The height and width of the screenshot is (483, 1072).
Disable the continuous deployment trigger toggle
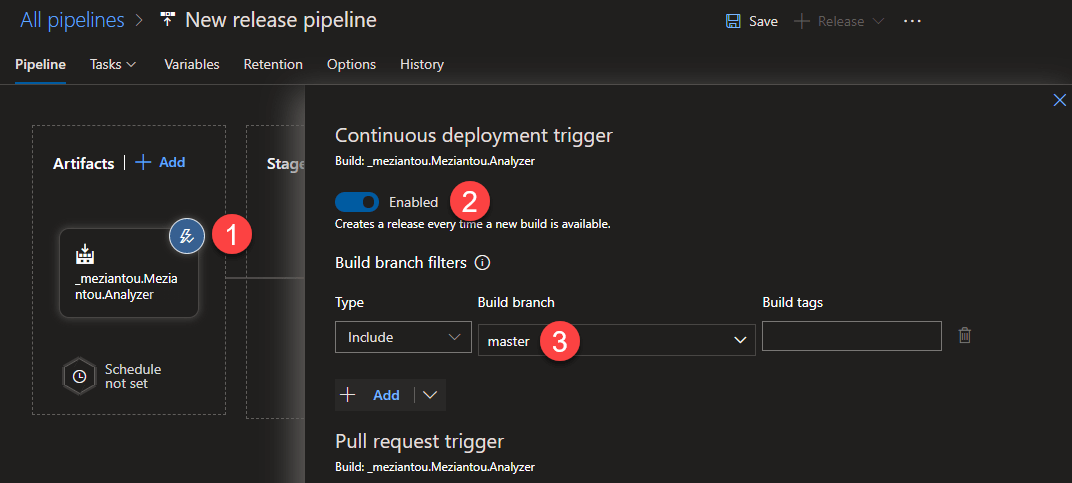click(357, 202)
